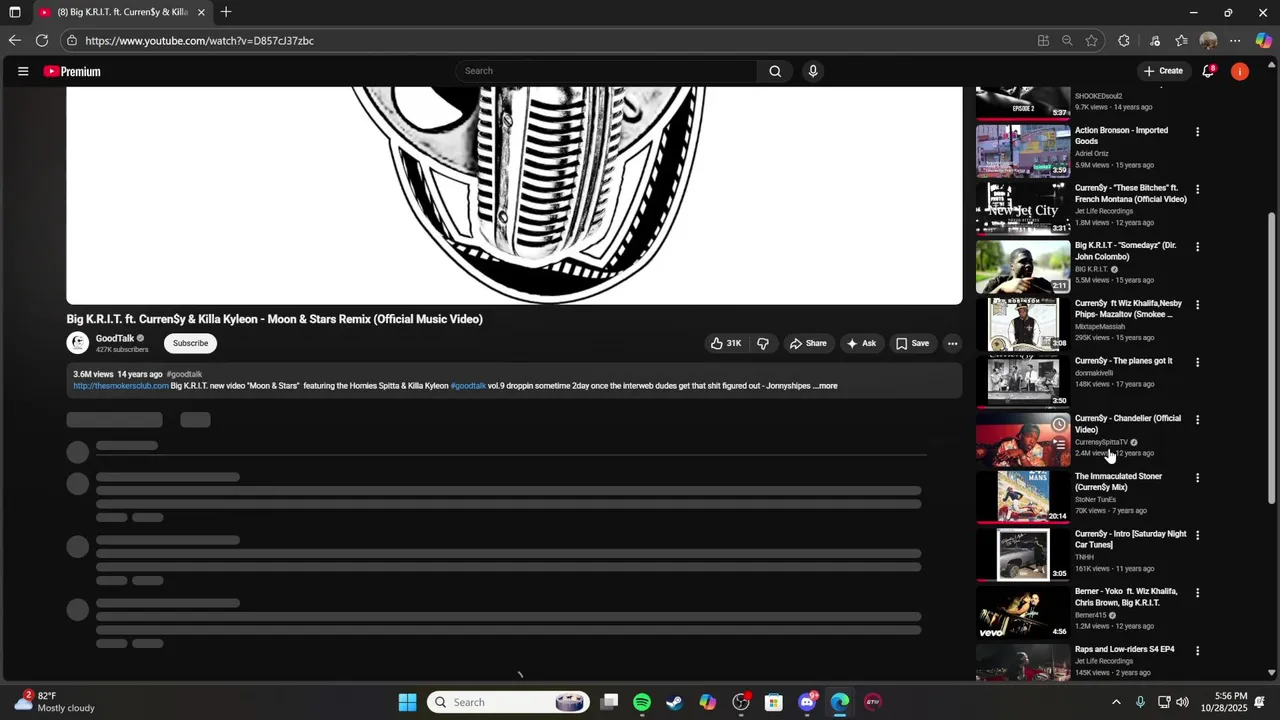1280x720 pixels.
Task: Open the favorites list icon
Action: 1182,41
